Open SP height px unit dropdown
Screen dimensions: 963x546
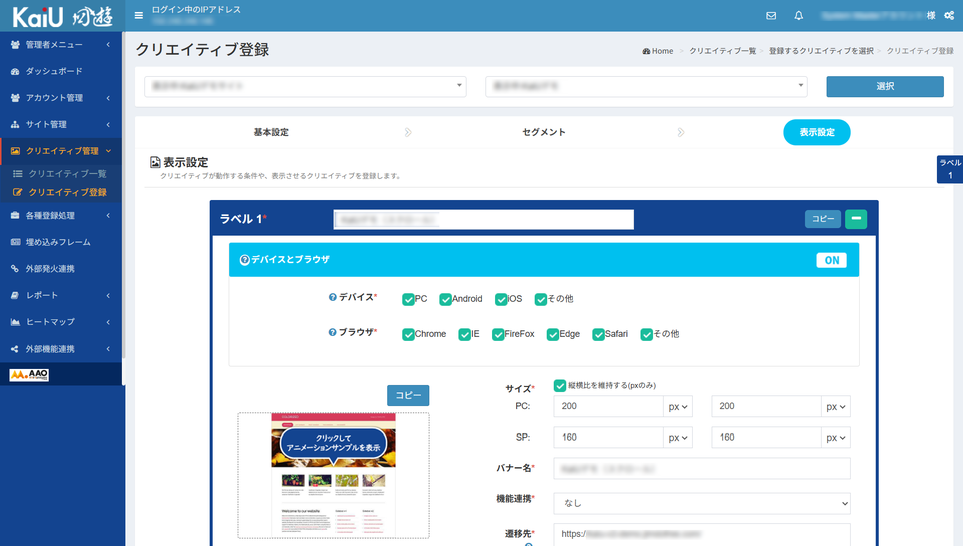(x=836, y=438)
